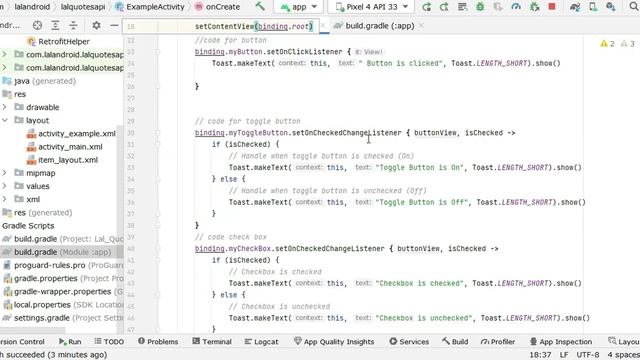Change UTF-8 file encoding in status bar
640x360 pixels.
tap(588, 355)
